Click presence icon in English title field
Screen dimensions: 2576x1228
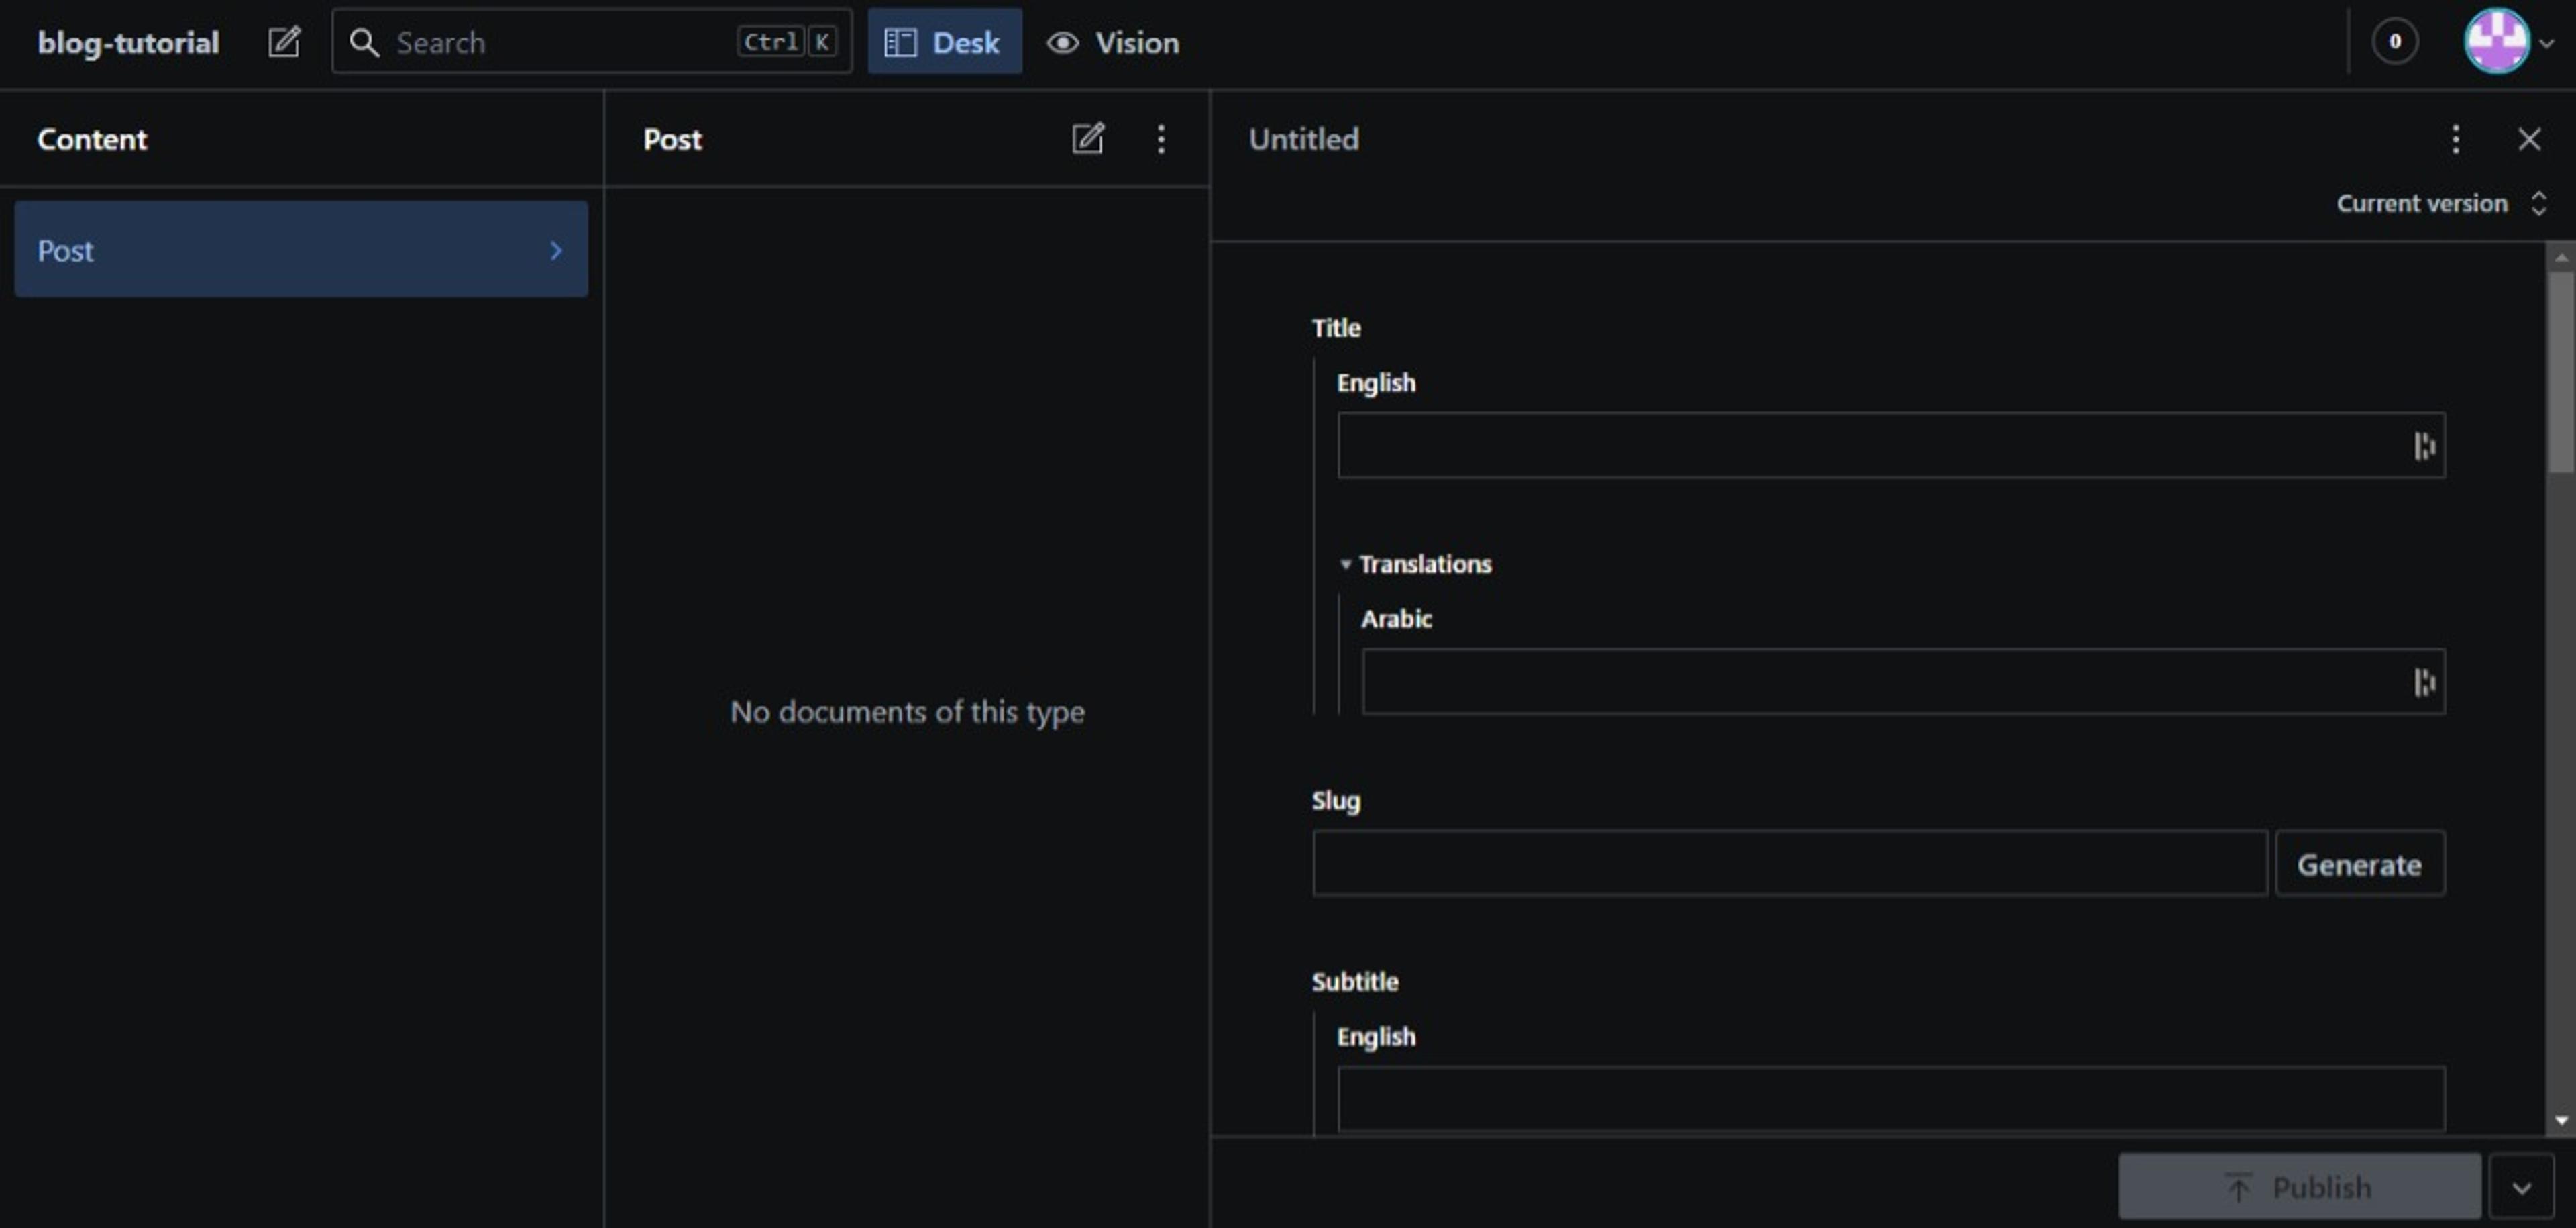tap(2424, 446)
